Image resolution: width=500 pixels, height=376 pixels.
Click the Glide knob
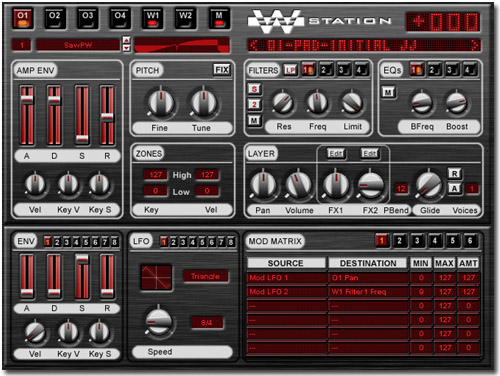click(x=429, y=184)
